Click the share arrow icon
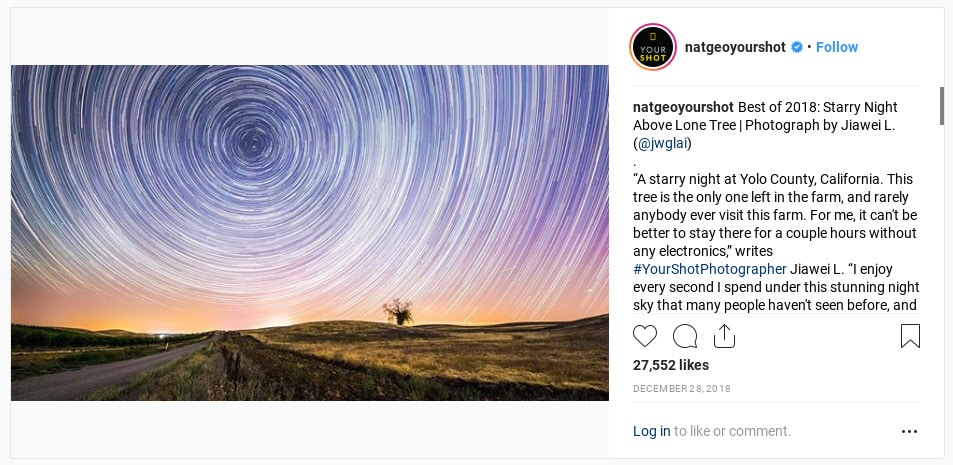This screenshot has height=465, width=953. pyautogui.click(x=724, y=336)
